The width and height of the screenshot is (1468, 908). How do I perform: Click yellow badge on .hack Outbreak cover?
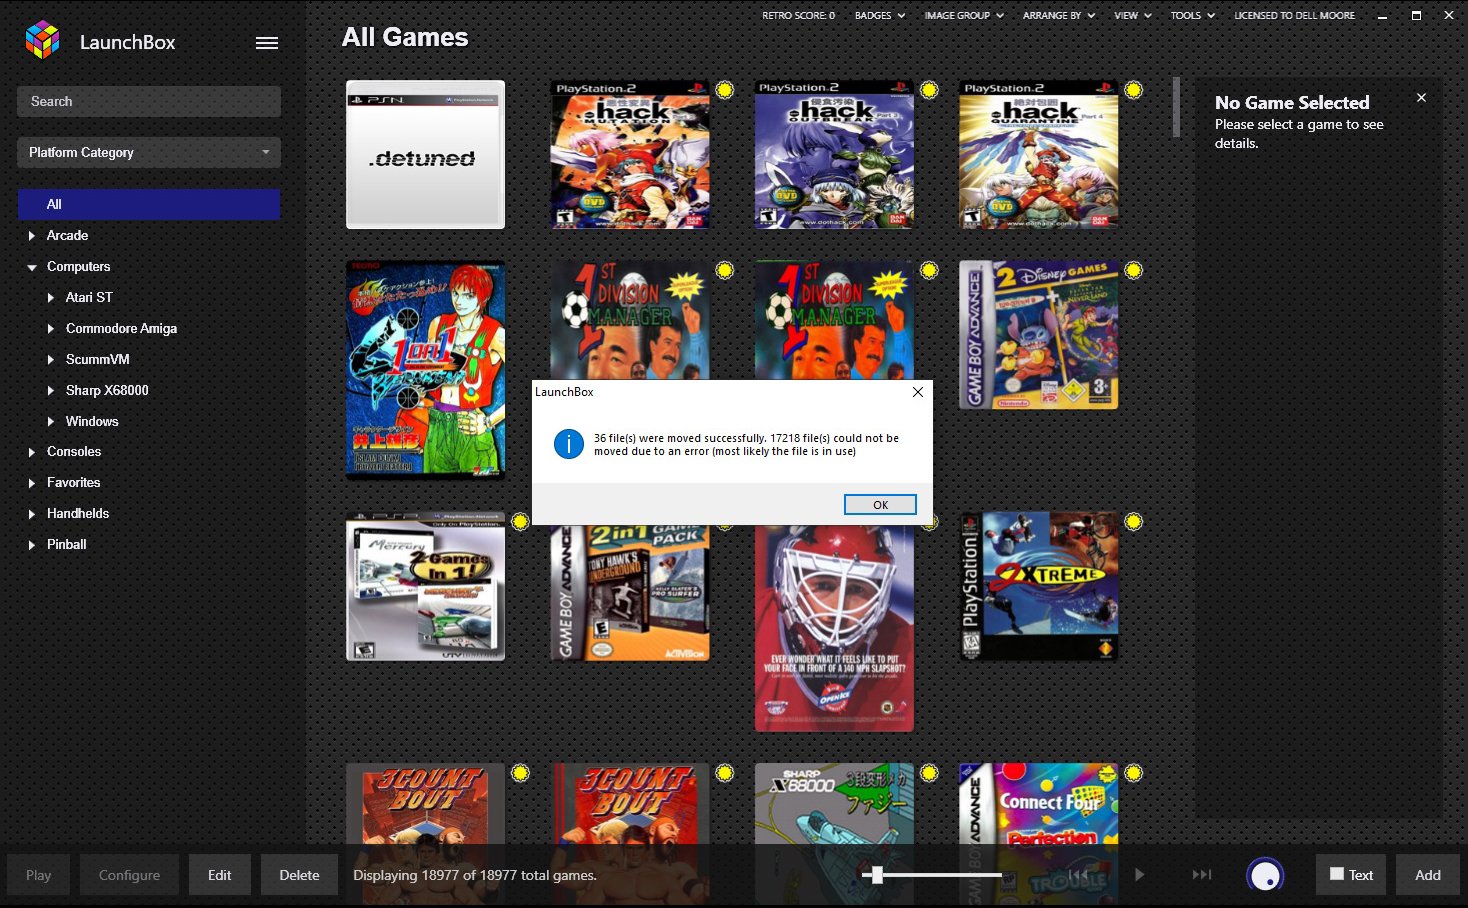tap(929, 90)
